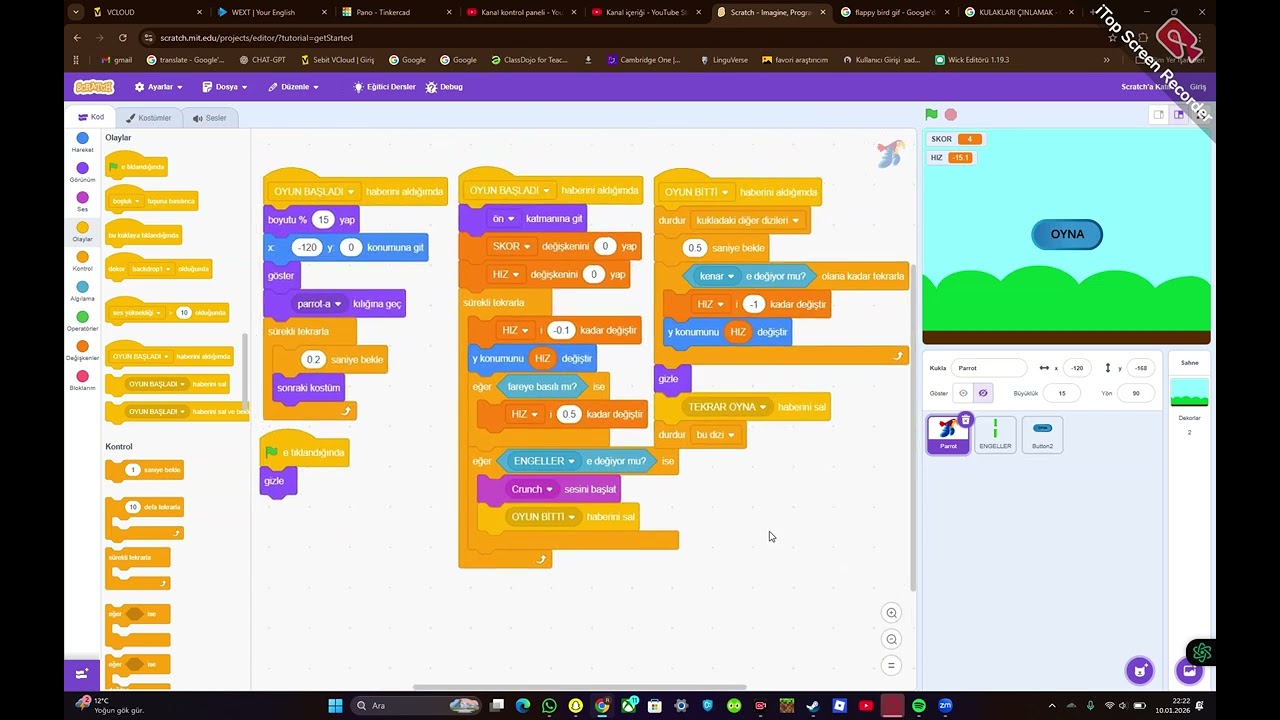
Task: Open the add extension button at palette bottom
Action: point(82,674)
